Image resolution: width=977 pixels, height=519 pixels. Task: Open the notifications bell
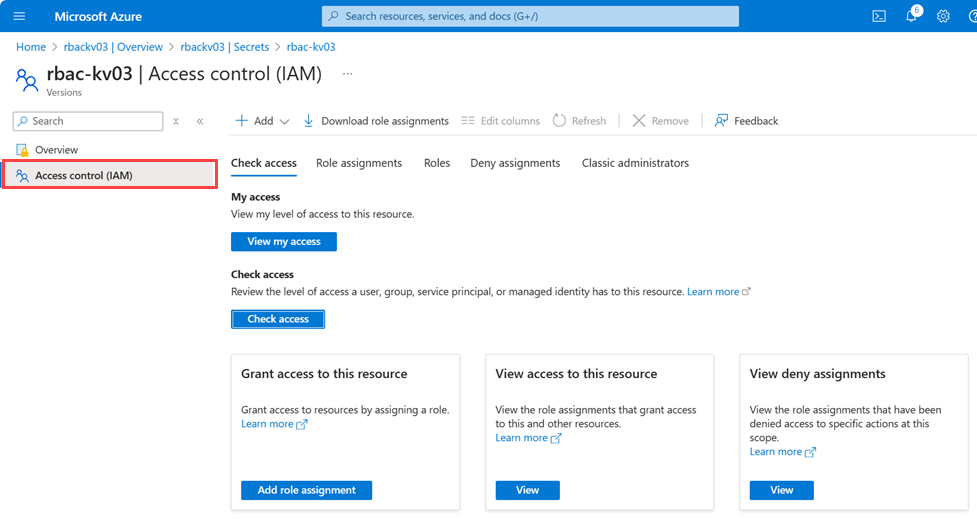point(912,16)
